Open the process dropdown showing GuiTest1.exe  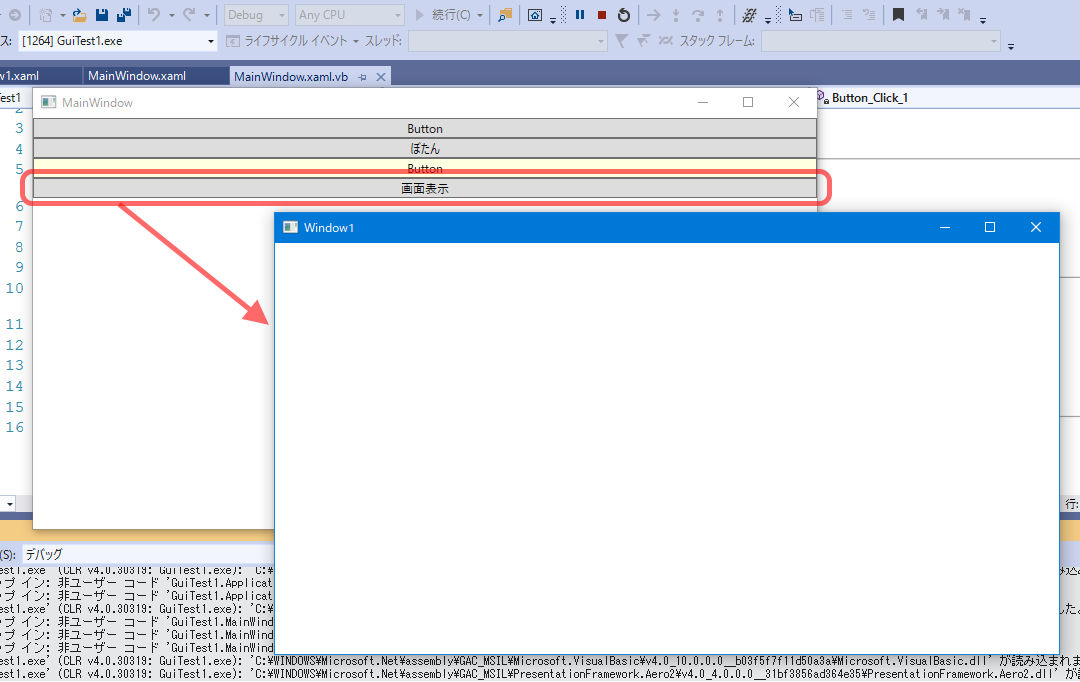[117, 41]
